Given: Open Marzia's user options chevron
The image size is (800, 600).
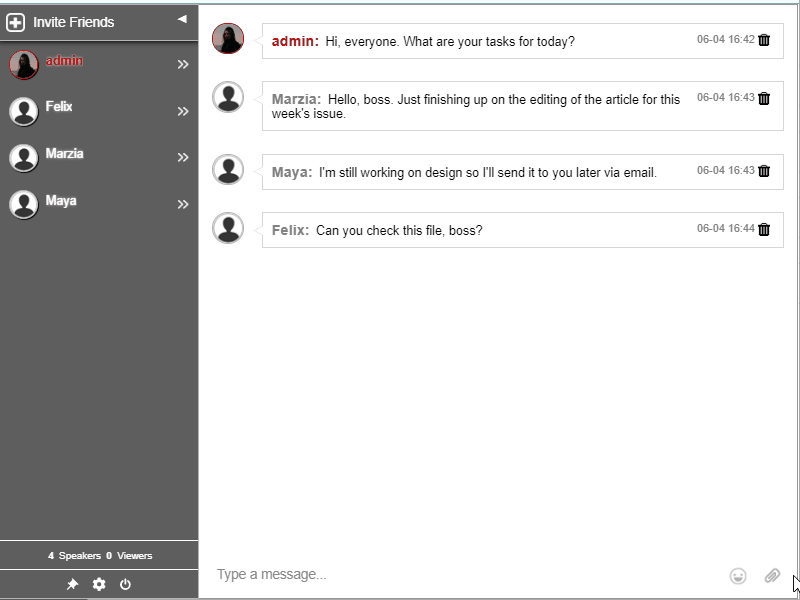Looking at the screenshot, I should coord(183,158).
